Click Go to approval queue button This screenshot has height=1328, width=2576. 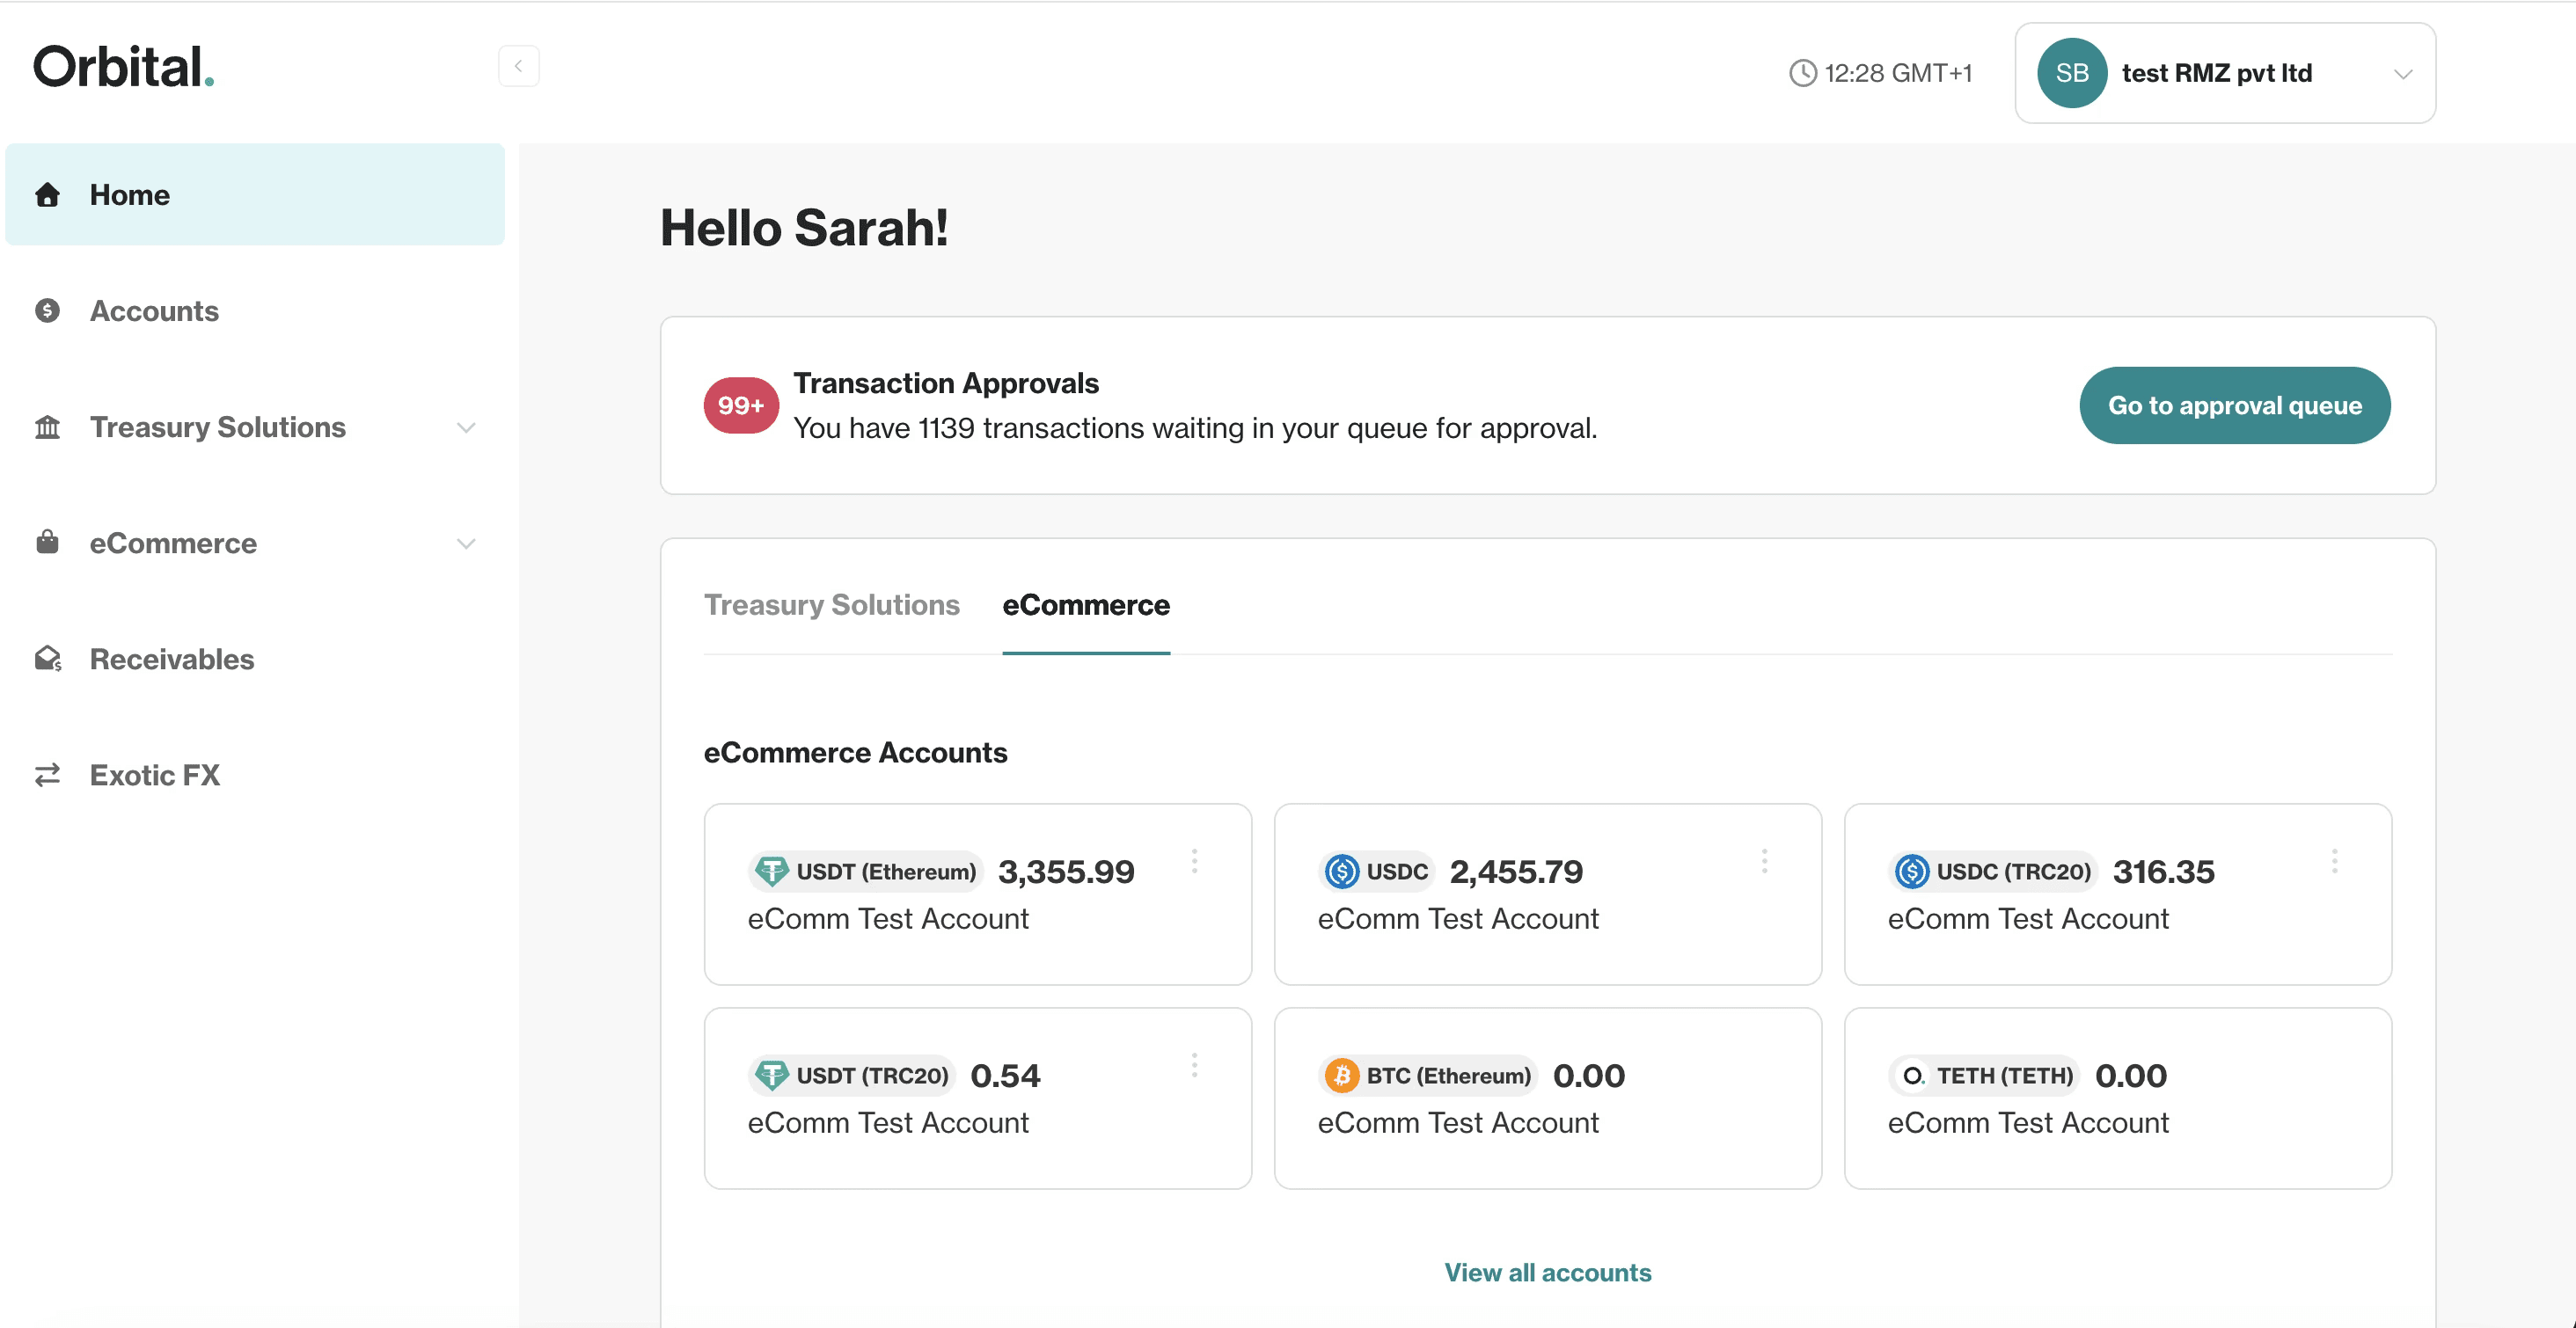click(2235, 405)
